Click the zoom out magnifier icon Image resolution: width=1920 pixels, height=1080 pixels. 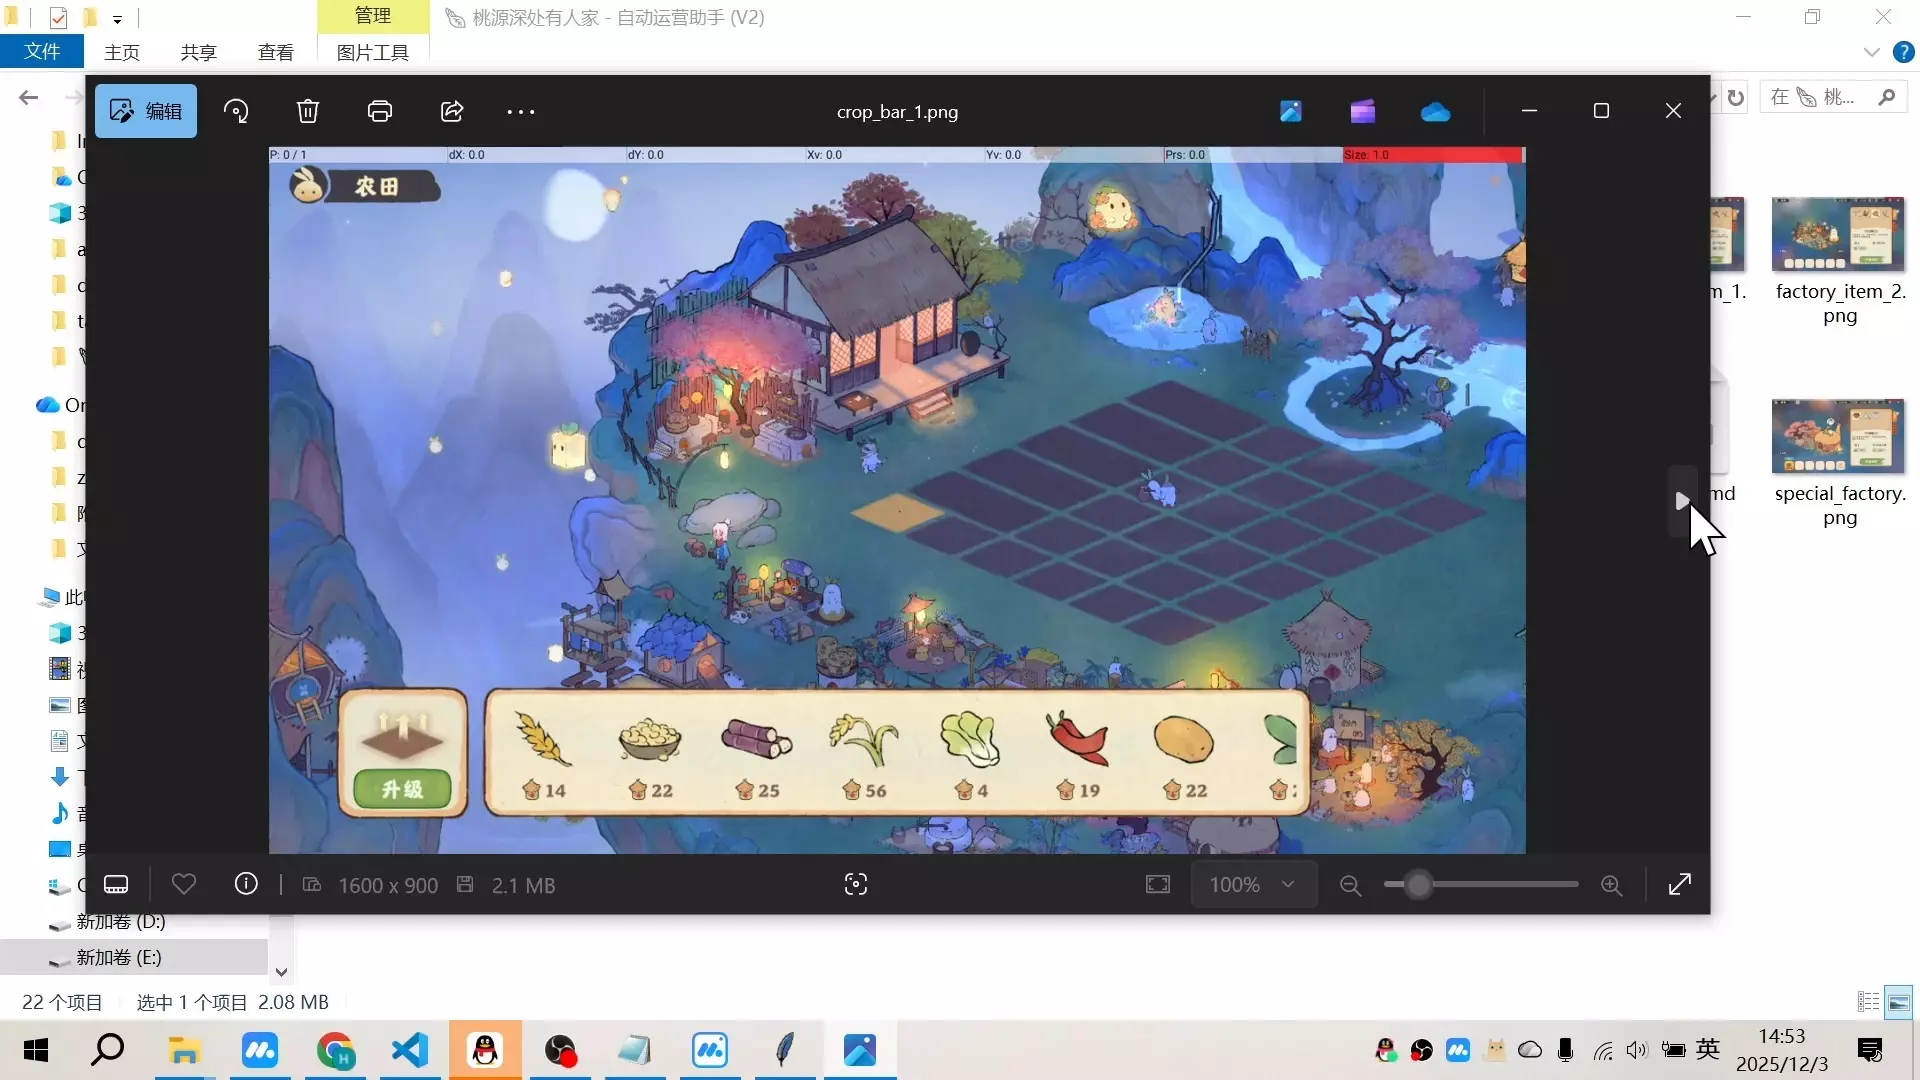pos(1350,885)
